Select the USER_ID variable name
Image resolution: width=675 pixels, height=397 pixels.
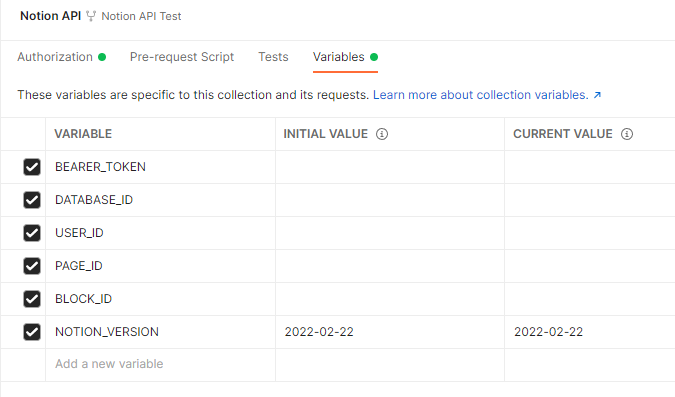[x=79, y=233]
